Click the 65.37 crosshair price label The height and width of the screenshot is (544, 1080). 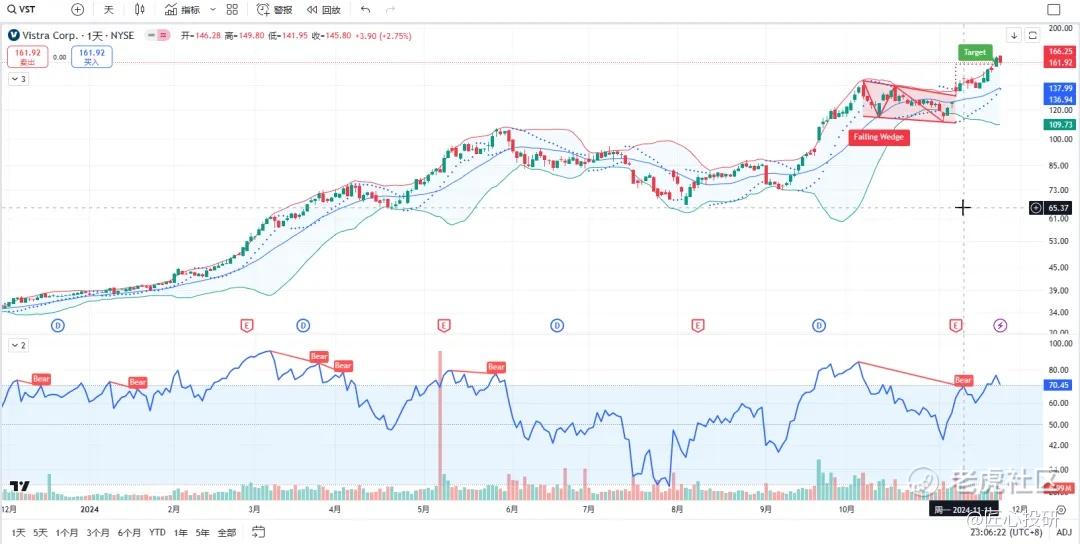click(1059, 207)
